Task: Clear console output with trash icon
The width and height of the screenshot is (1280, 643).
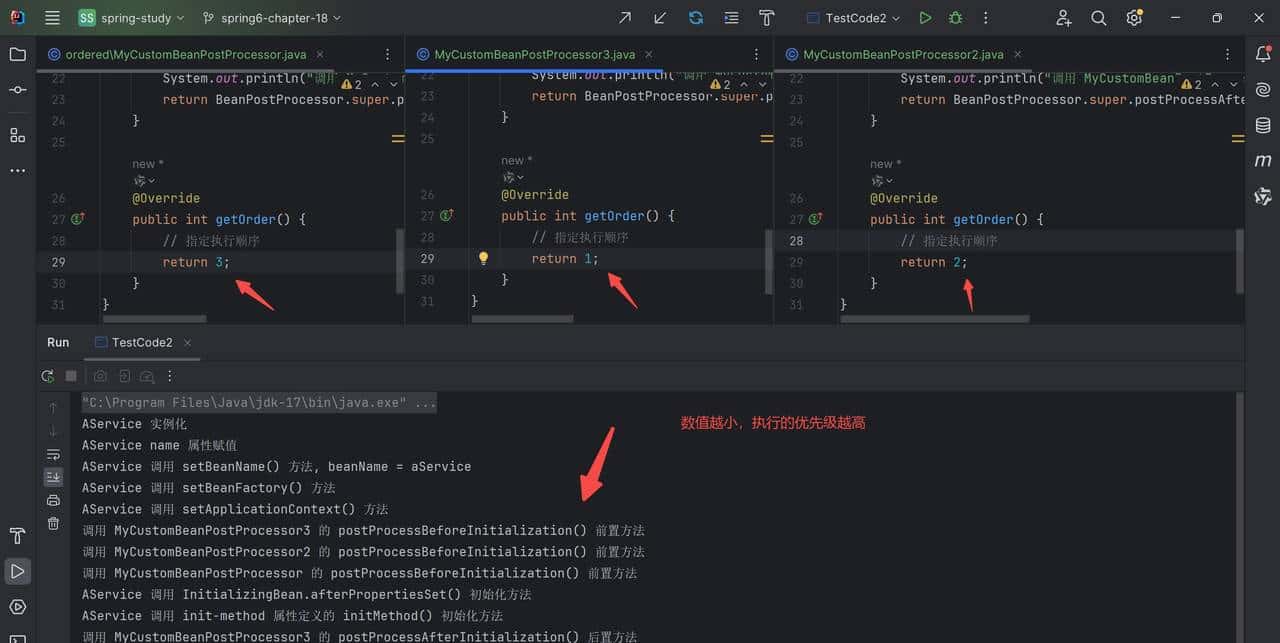Action: pos(54,523)
